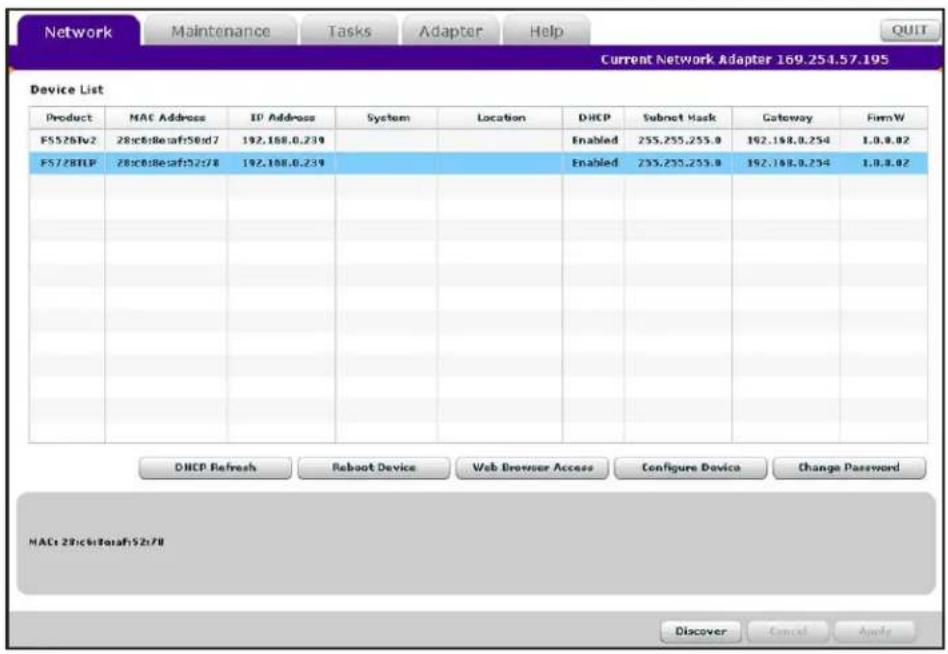The height and width of the screenshot is (654, 948).
Task: Click the Discover button
Action: [701, 632]
